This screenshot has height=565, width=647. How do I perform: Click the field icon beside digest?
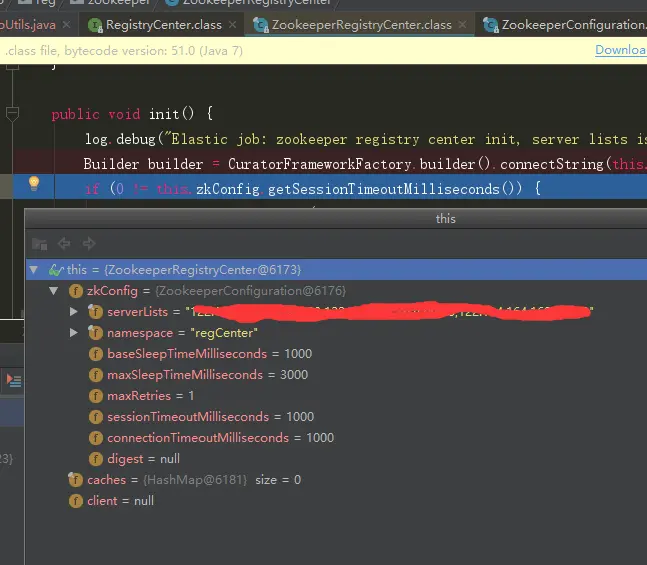tap(96, 459)
